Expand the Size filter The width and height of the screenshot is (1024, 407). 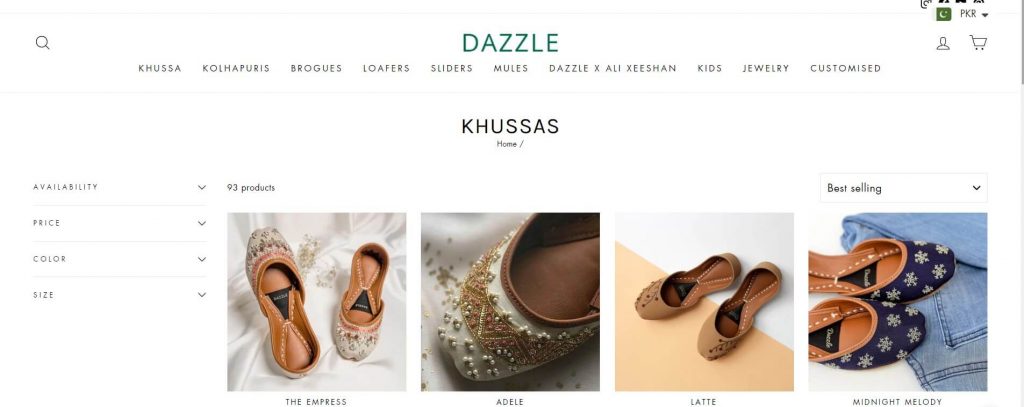point(120,295)
